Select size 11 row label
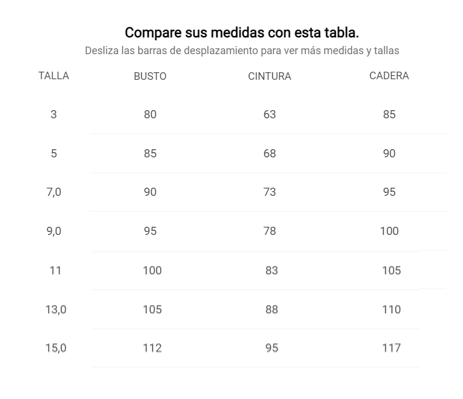 [x=55, y=270]
